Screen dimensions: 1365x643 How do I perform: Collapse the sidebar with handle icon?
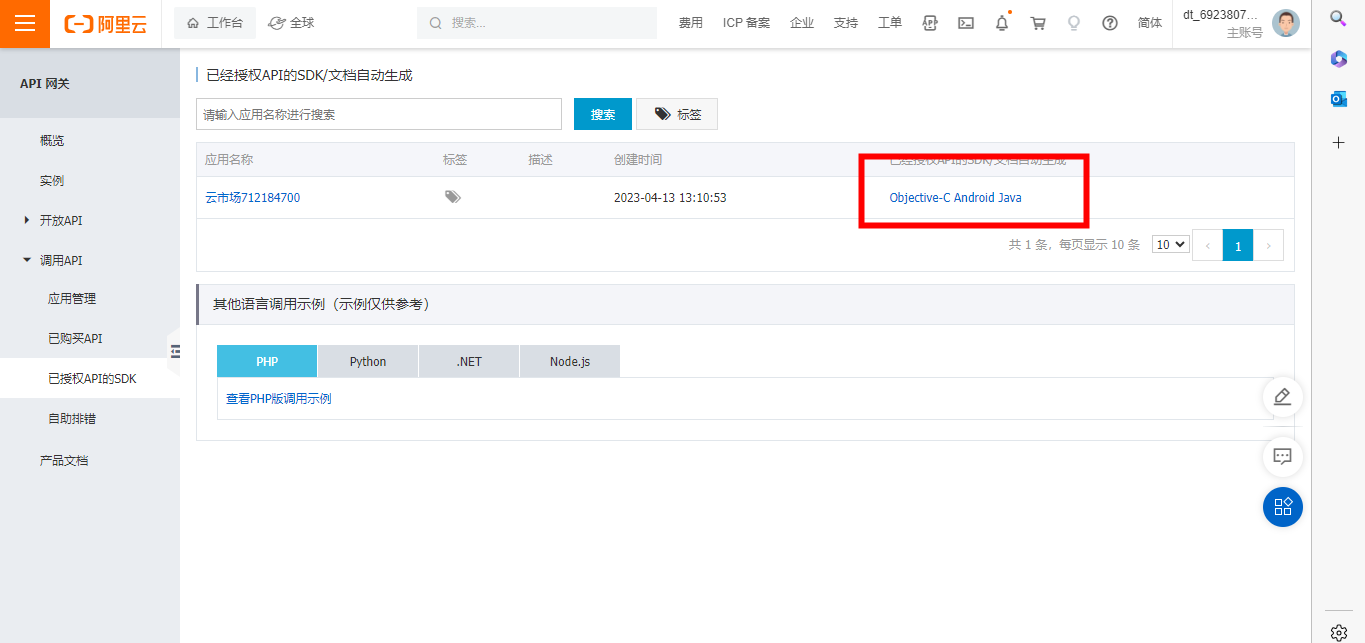coord(175,351)
